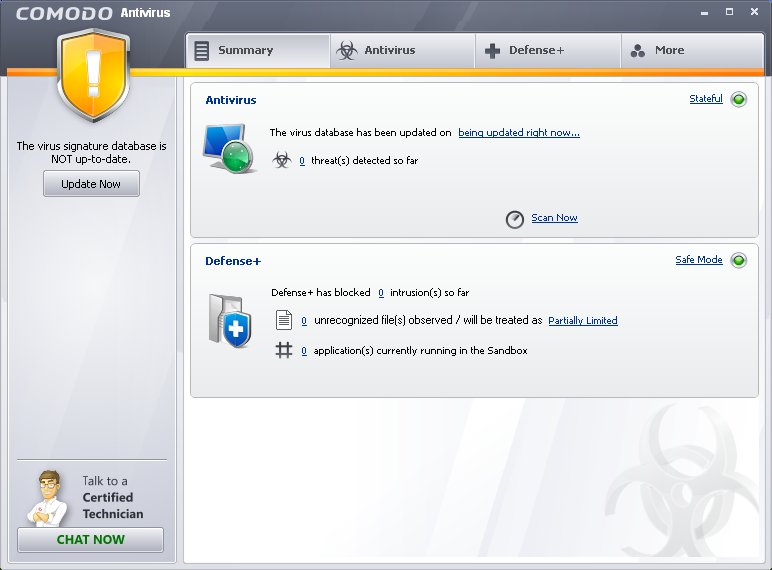Click the green status light beside Safe Mode
The width and height of the screenshot is (772, 570).
click(739, 260)
